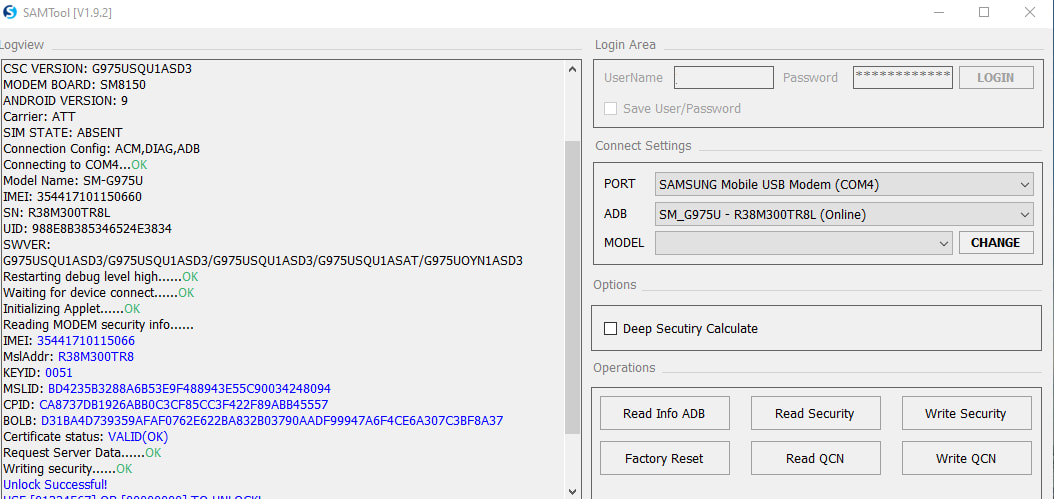Click the Write QCN button
The height and width of the screenshot is (499, 1054).
click(x=967, y=458)
